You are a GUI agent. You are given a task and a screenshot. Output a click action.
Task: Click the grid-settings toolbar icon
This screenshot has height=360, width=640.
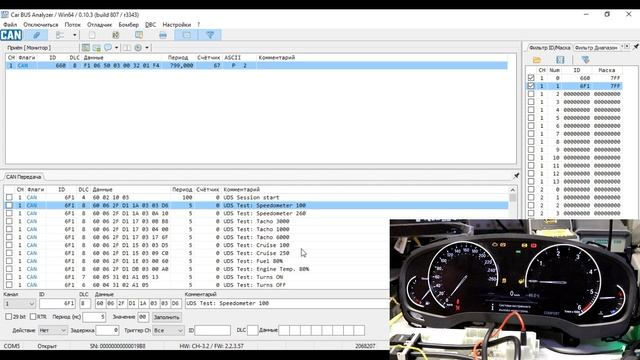click(116, 35)
